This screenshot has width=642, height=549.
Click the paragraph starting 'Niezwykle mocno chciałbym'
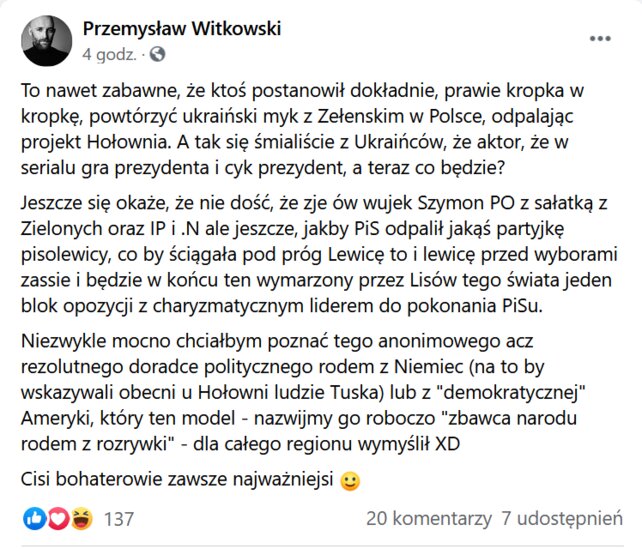click(x=303, y=392)
